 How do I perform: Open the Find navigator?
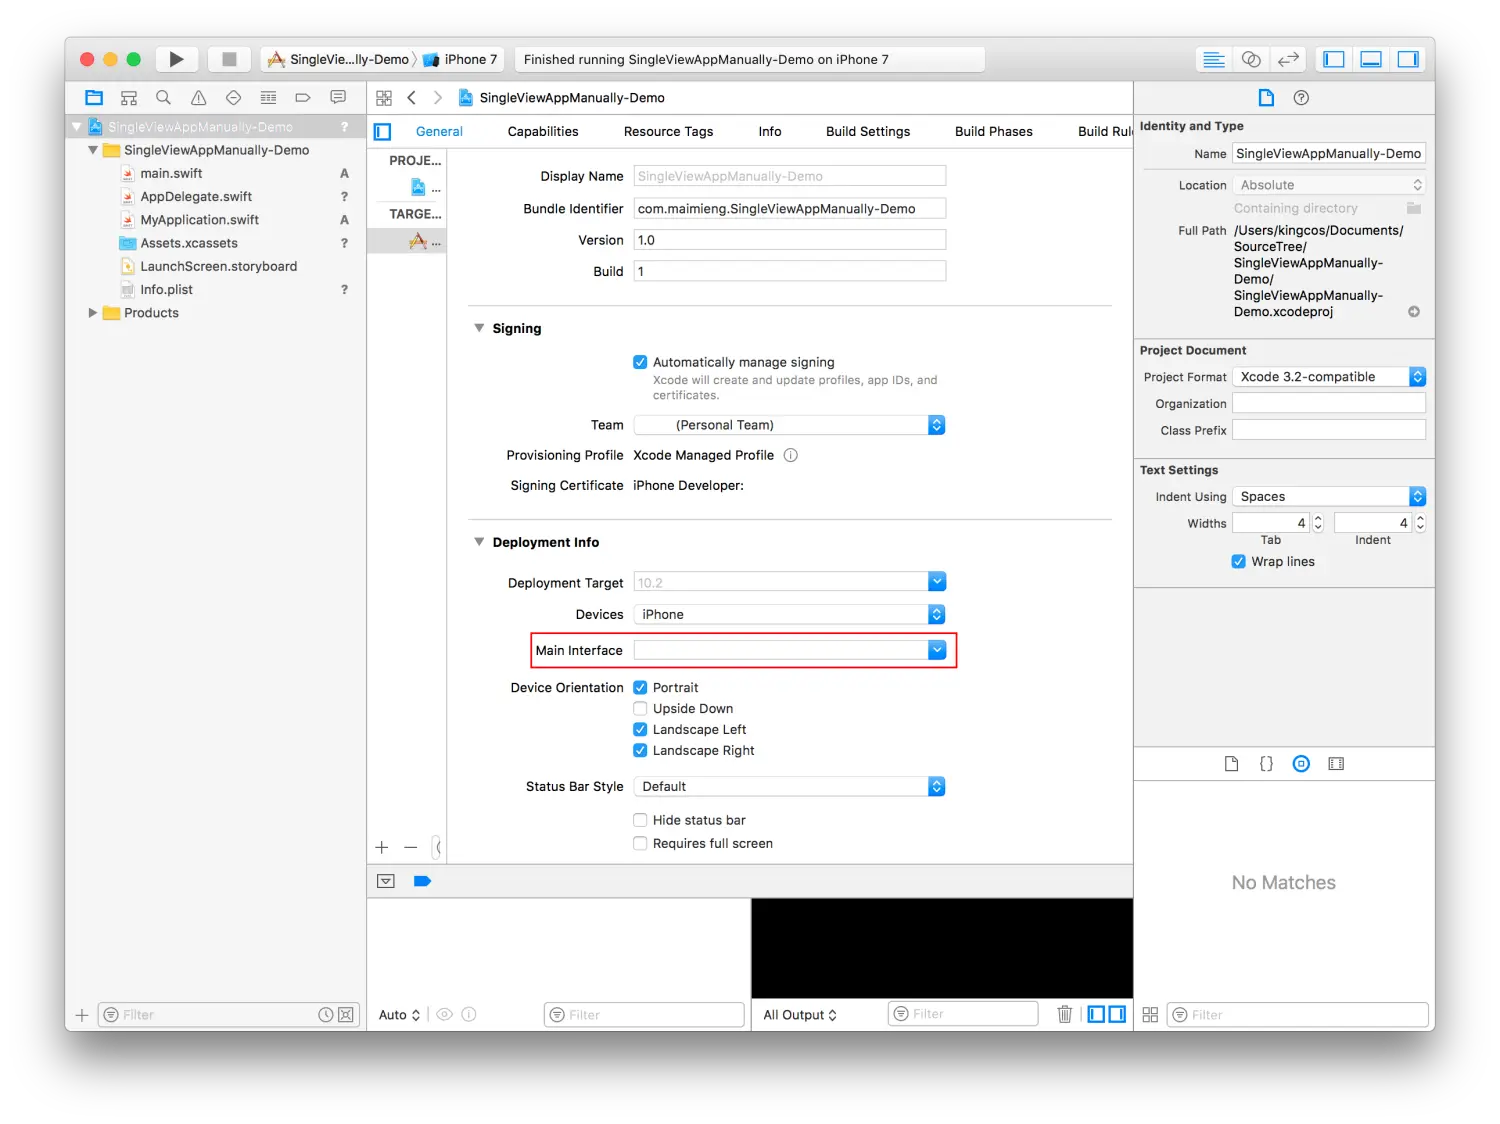click(163, 97)
